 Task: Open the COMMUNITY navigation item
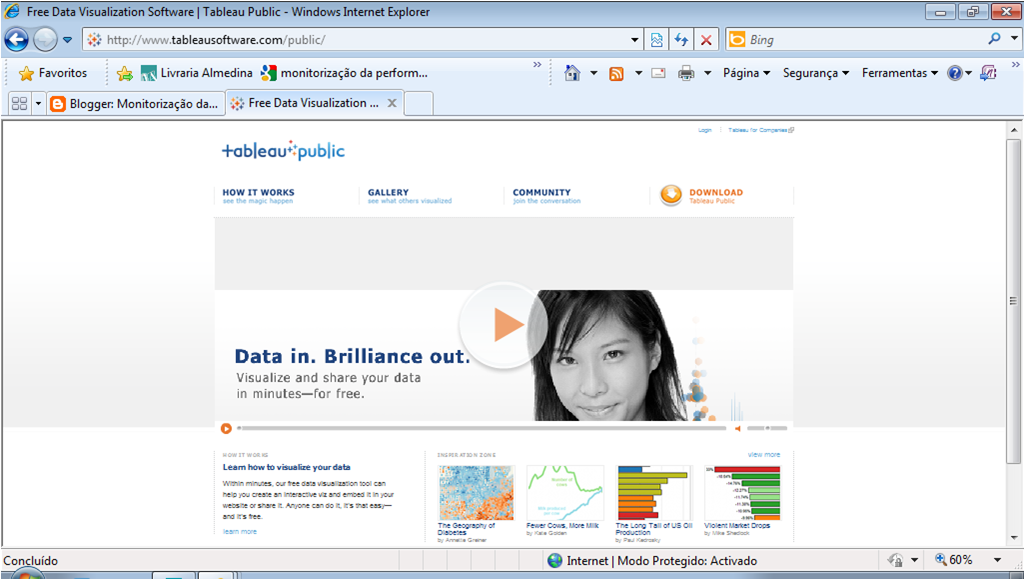click(546, 196)
